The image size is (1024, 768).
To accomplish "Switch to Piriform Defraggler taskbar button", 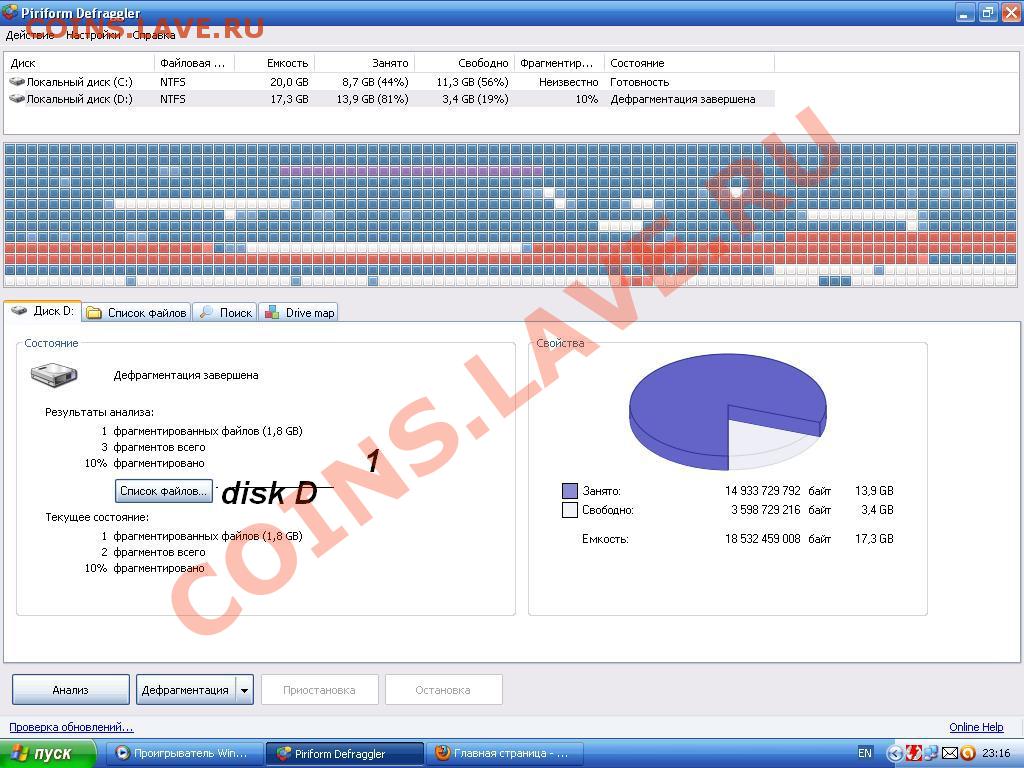I will click(x=345, y=754).
